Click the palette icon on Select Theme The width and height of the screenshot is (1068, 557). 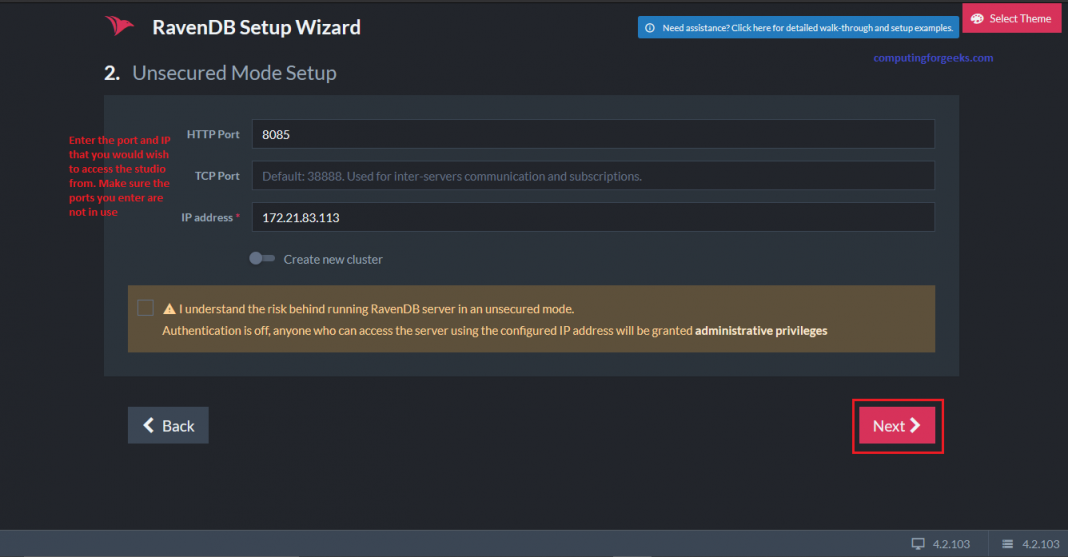[x=977, y=19]
